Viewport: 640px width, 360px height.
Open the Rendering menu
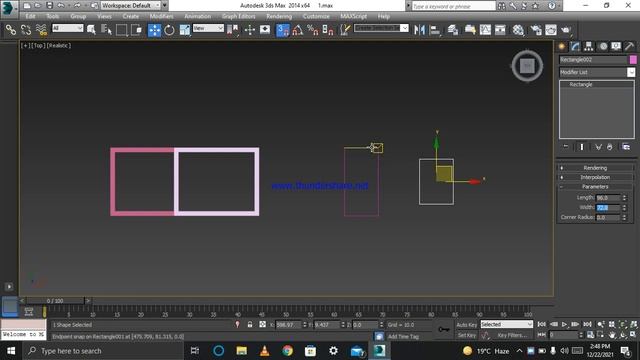[279, 16]
